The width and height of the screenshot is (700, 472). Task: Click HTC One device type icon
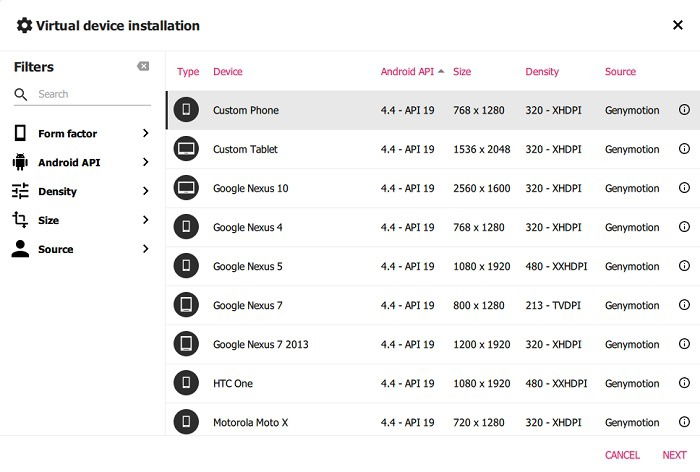[186, 383]
